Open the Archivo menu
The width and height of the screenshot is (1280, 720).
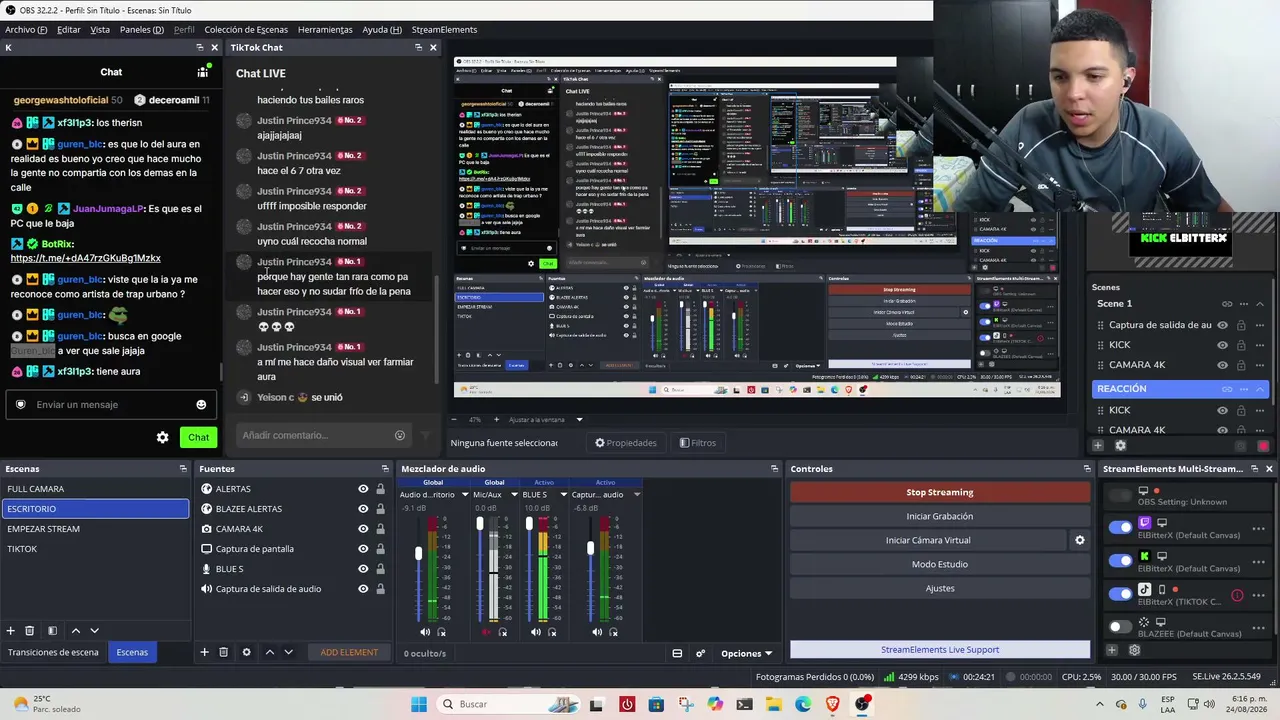pyautogui.click(x=26, y=30)
